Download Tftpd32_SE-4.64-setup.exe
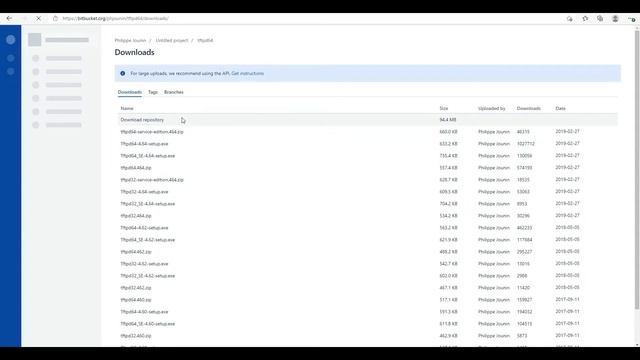This screenshot has width=640, height=360. tap(148, 204)
